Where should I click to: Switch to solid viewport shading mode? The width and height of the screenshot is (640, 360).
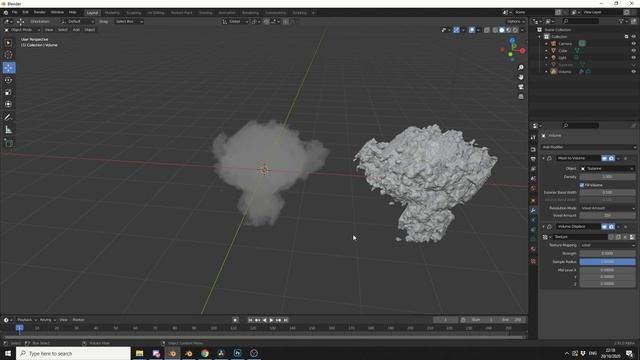pos(502,30)
